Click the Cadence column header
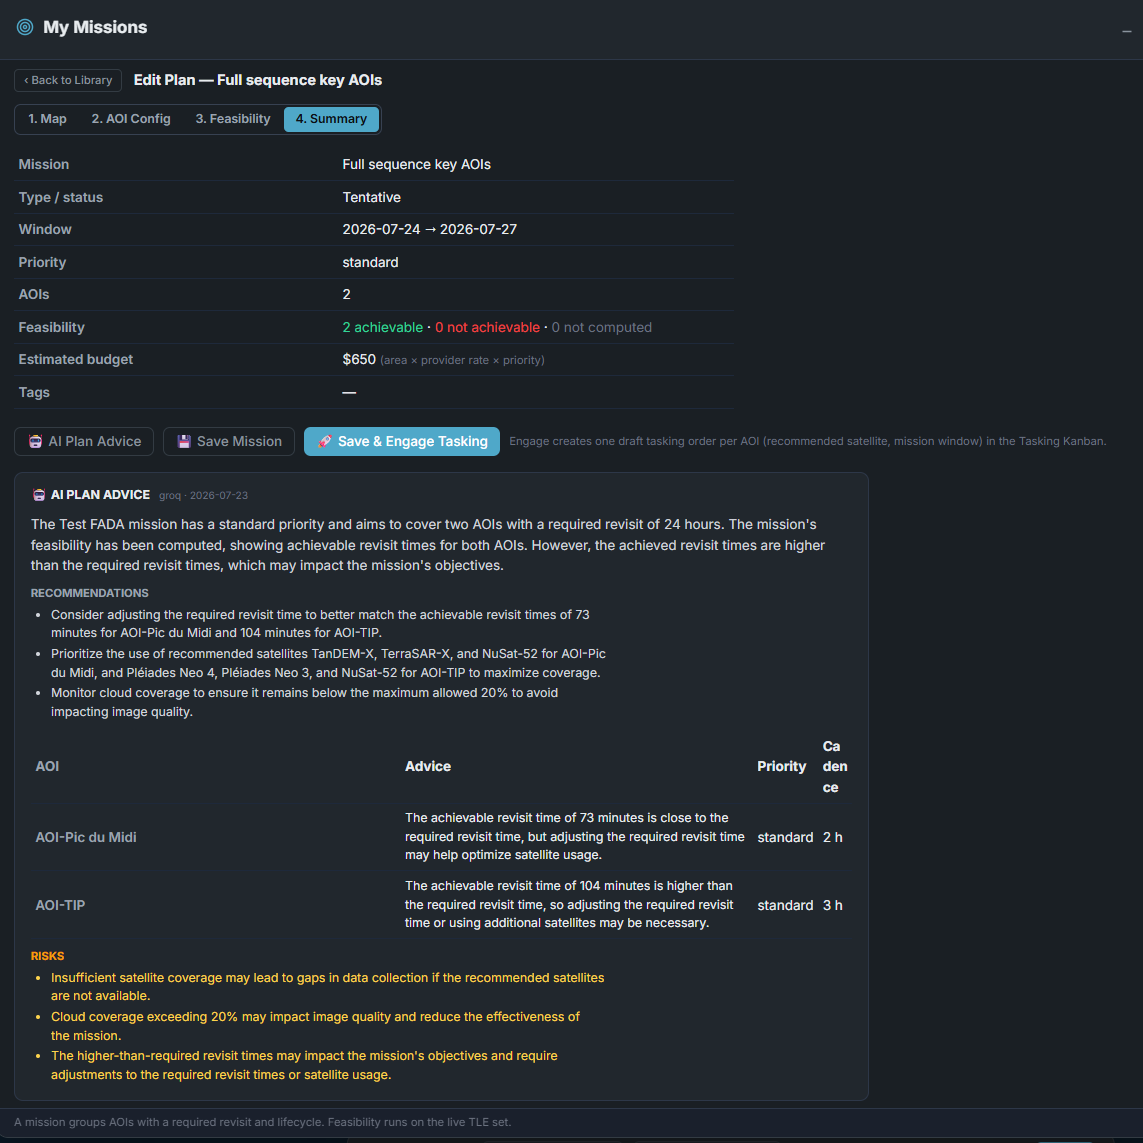Image resolution: width=1143 pixels, height=1143 pixels. 835,767
